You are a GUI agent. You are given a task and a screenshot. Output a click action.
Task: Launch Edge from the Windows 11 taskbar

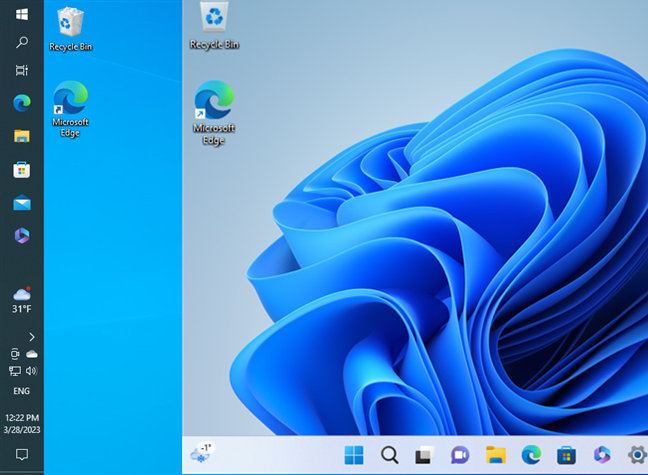coord(531,455)
